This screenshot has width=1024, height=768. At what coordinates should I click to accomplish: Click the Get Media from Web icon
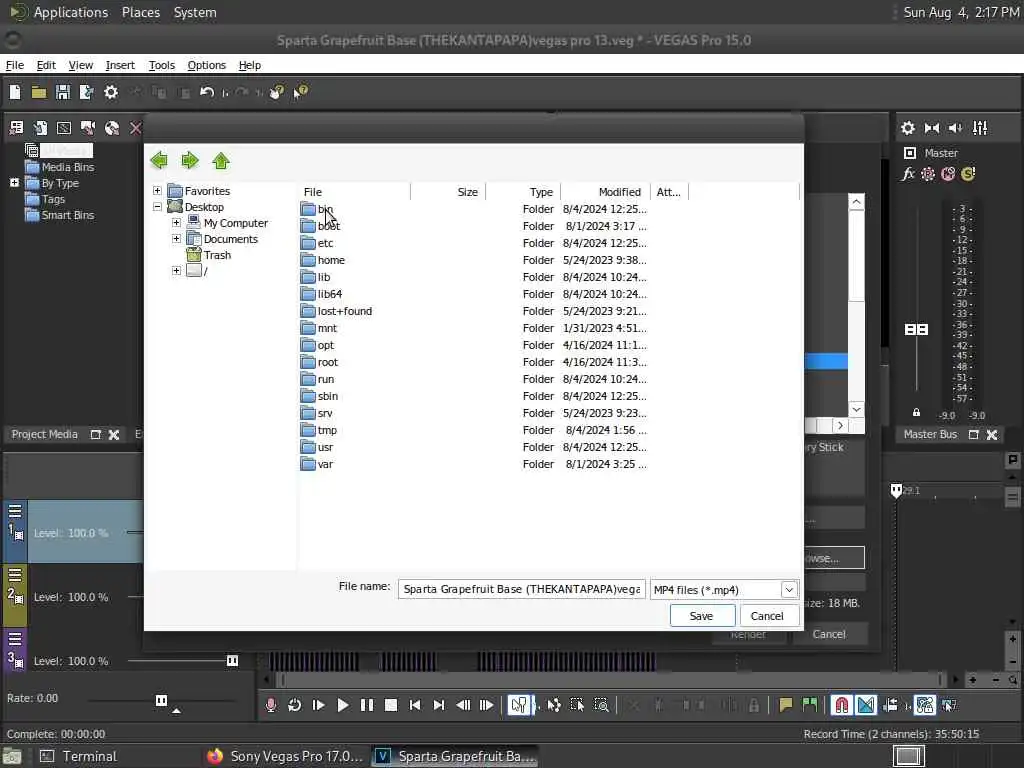tap(112, 128)
